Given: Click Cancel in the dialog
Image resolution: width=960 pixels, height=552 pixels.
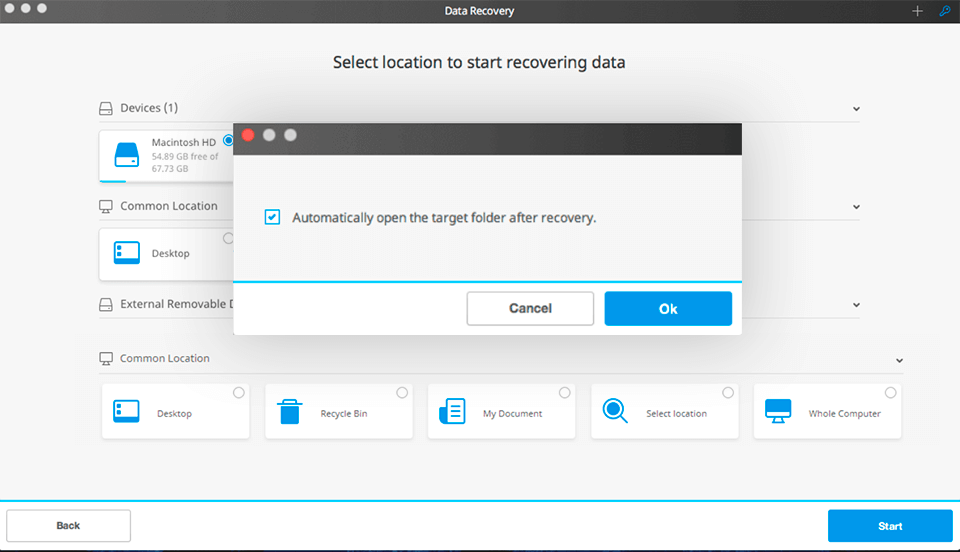Looking at the screenshot, I should (530, 308).
